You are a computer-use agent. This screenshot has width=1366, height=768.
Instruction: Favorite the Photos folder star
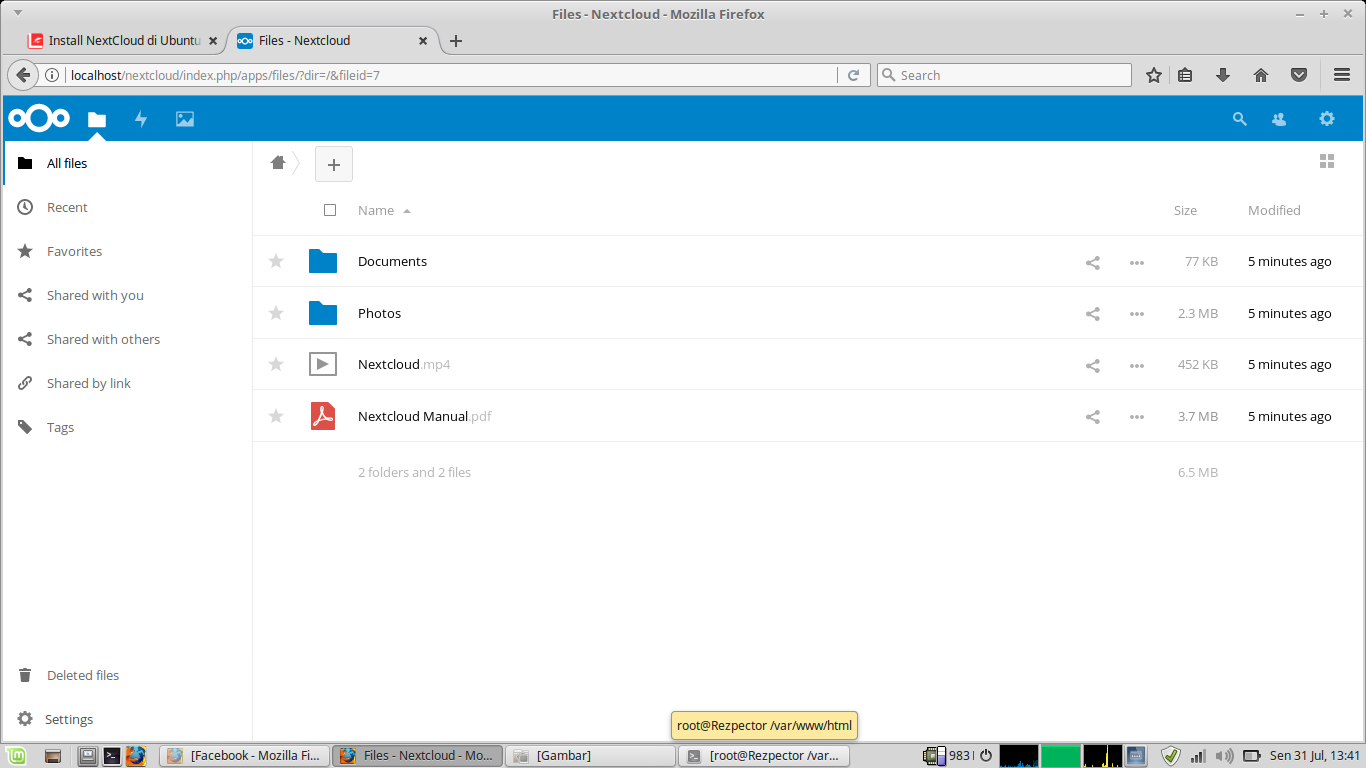click(x=276, y=313)
